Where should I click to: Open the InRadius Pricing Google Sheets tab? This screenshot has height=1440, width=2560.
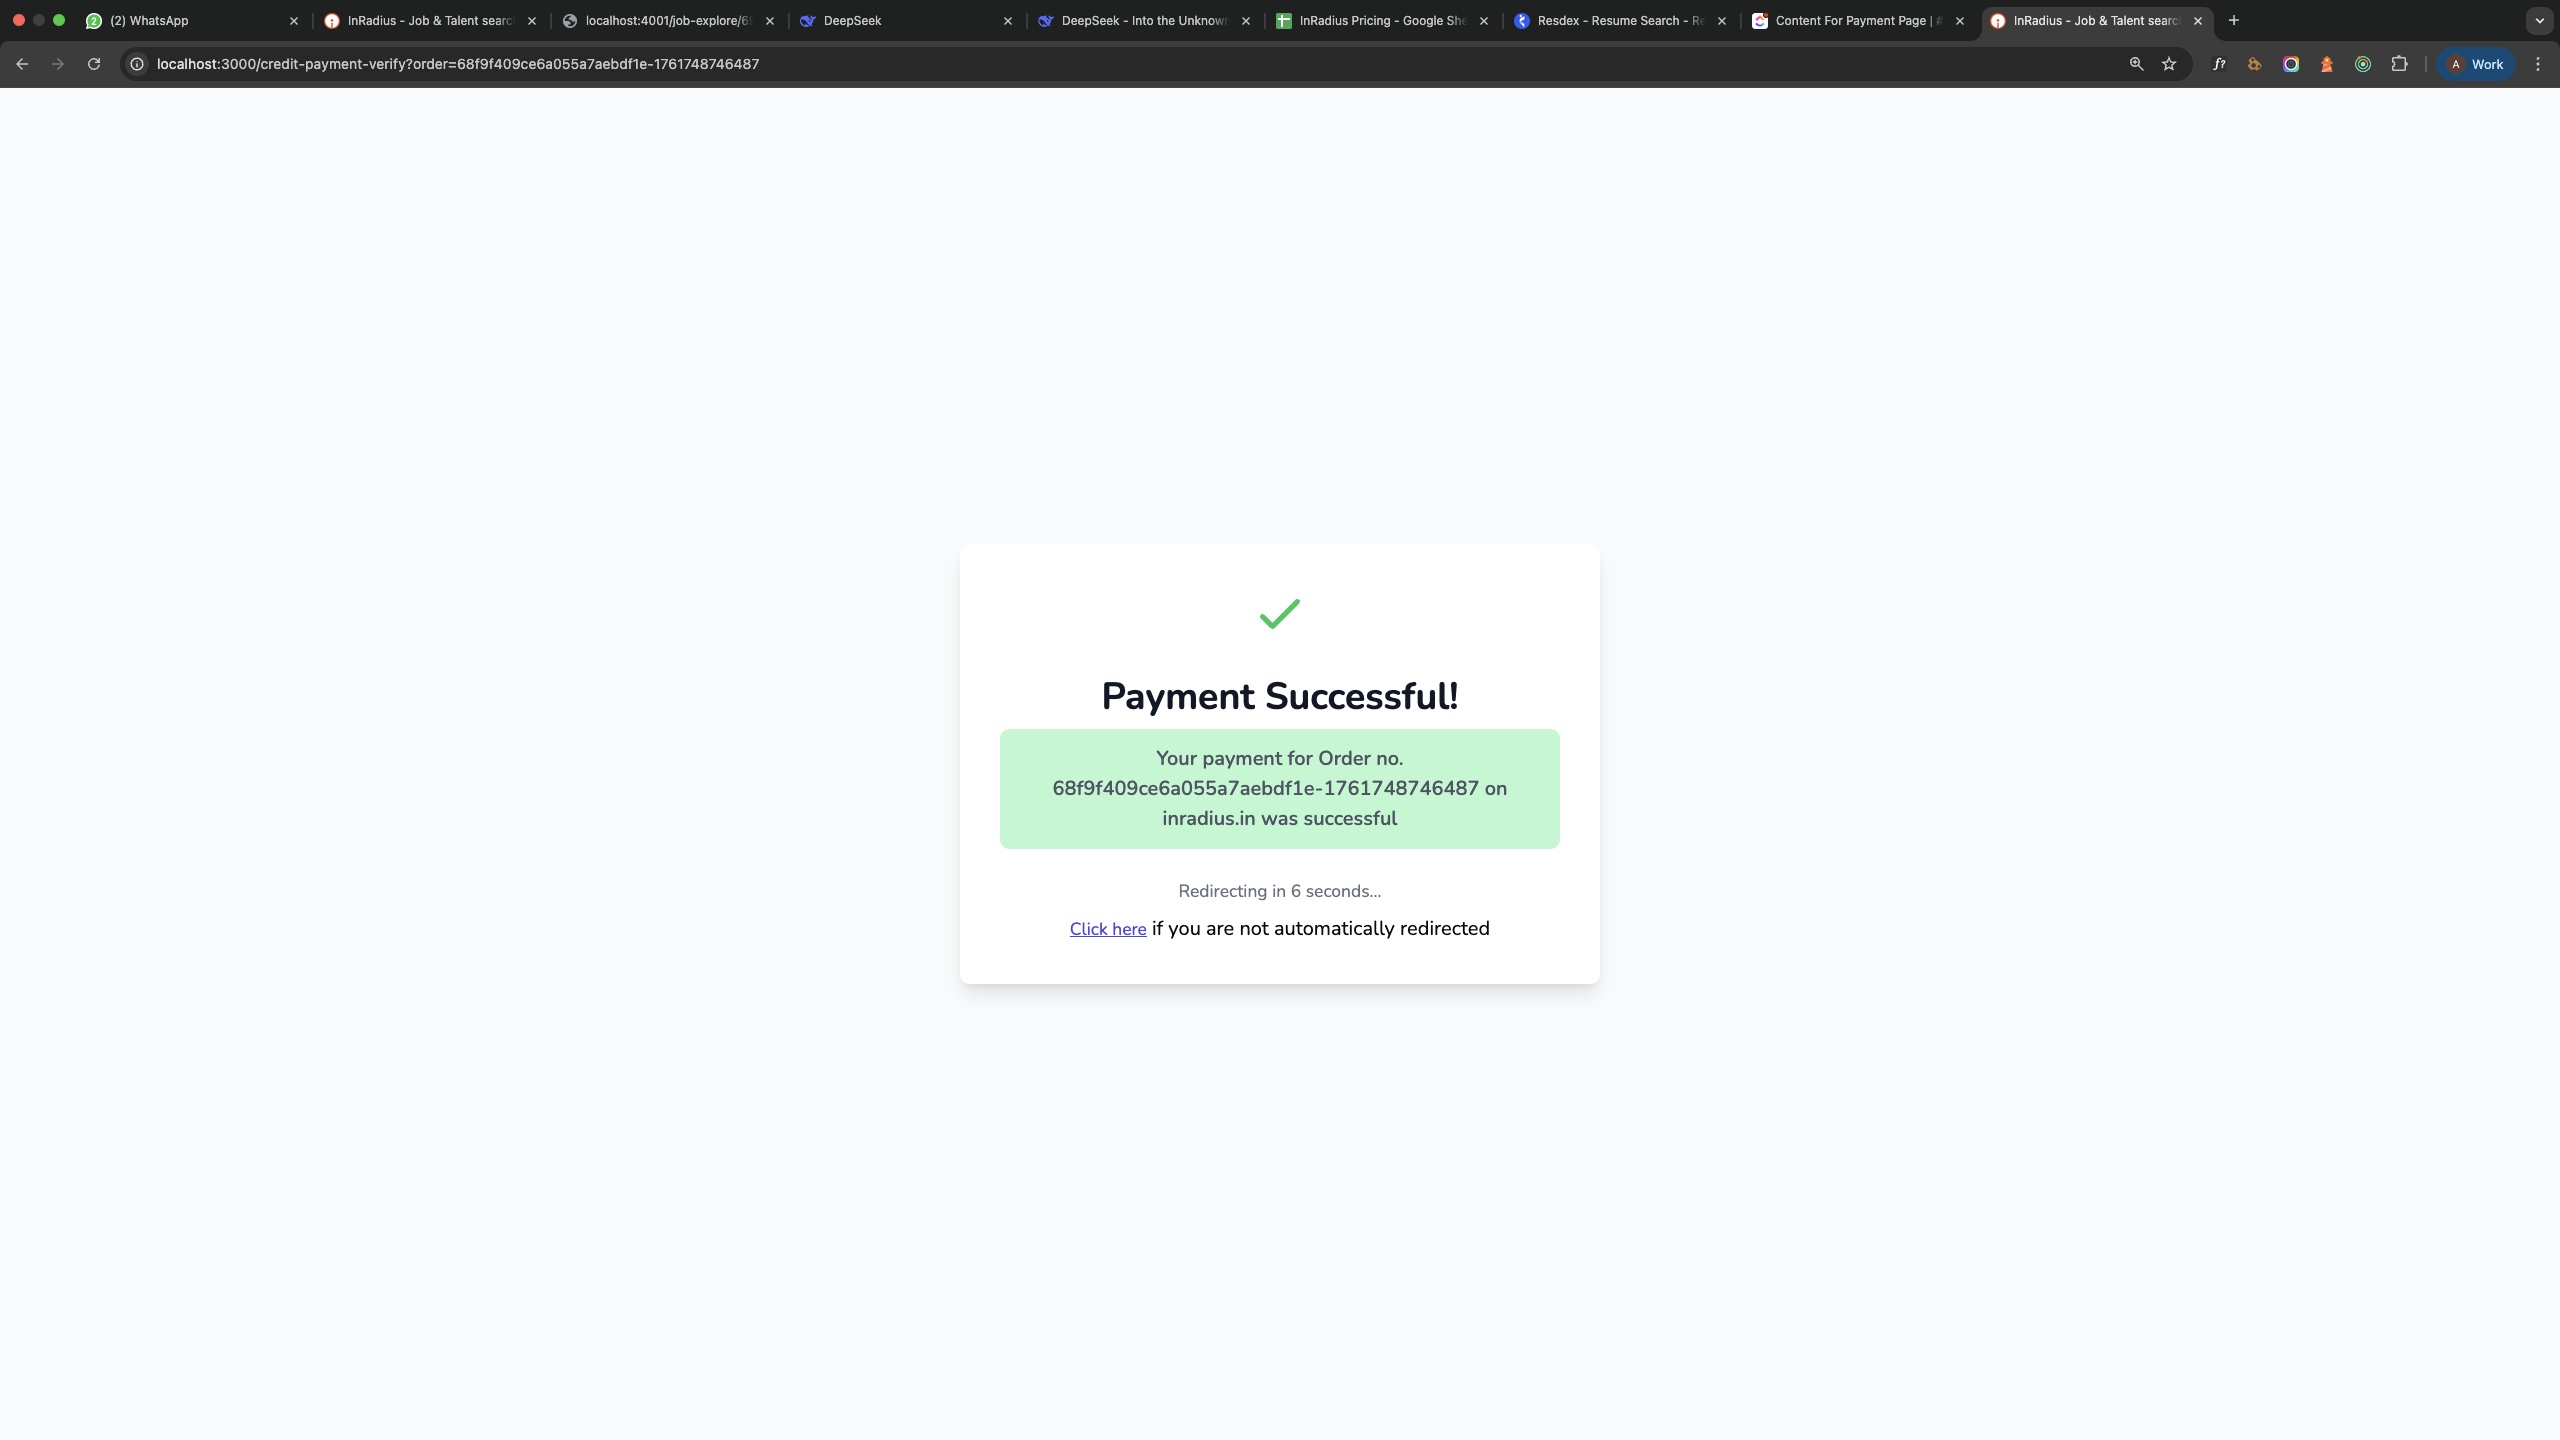click(1380, 20)
